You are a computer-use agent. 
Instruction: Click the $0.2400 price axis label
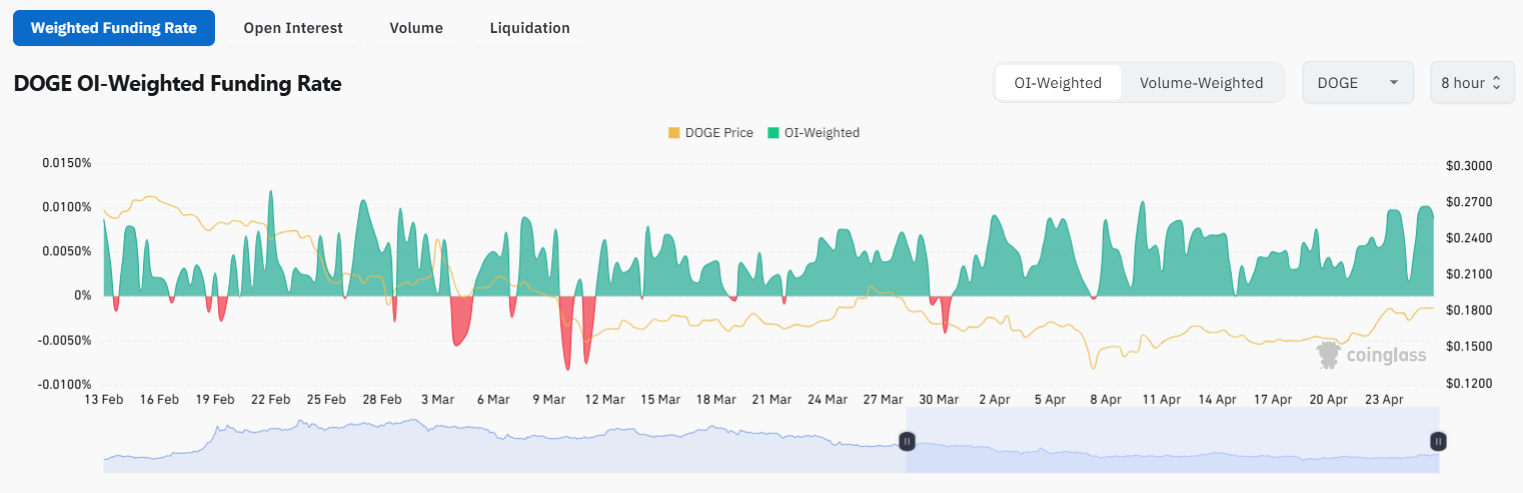1468,238
